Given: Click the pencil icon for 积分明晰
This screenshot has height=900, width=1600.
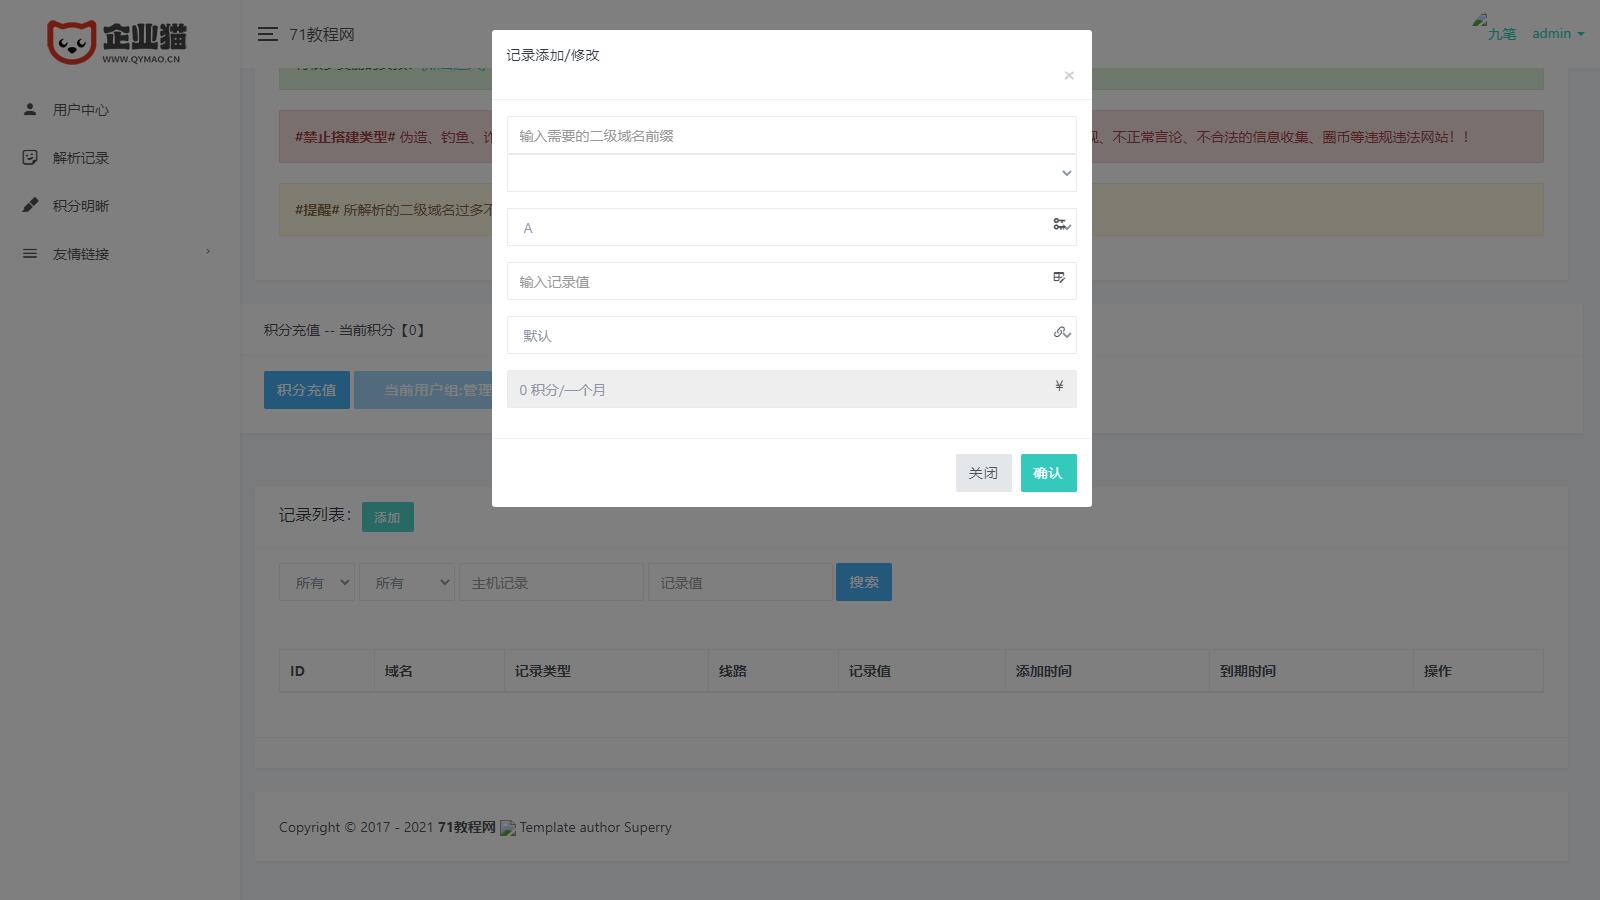Looking at the screenshot, I should point(30,205).
